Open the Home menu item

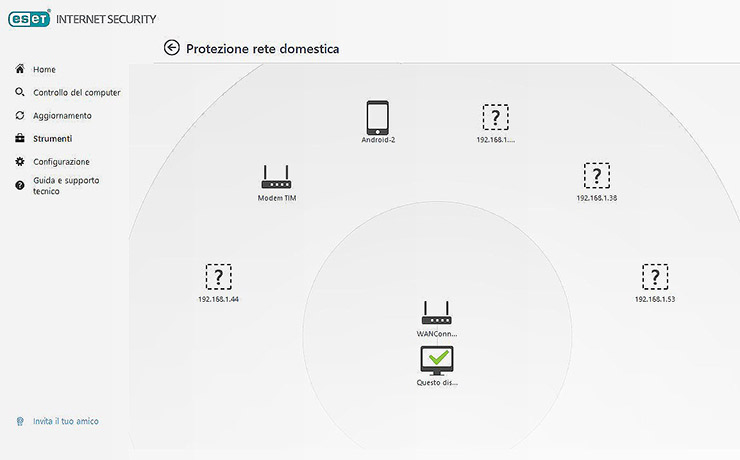pyautogui.click(x=44, y=69)
